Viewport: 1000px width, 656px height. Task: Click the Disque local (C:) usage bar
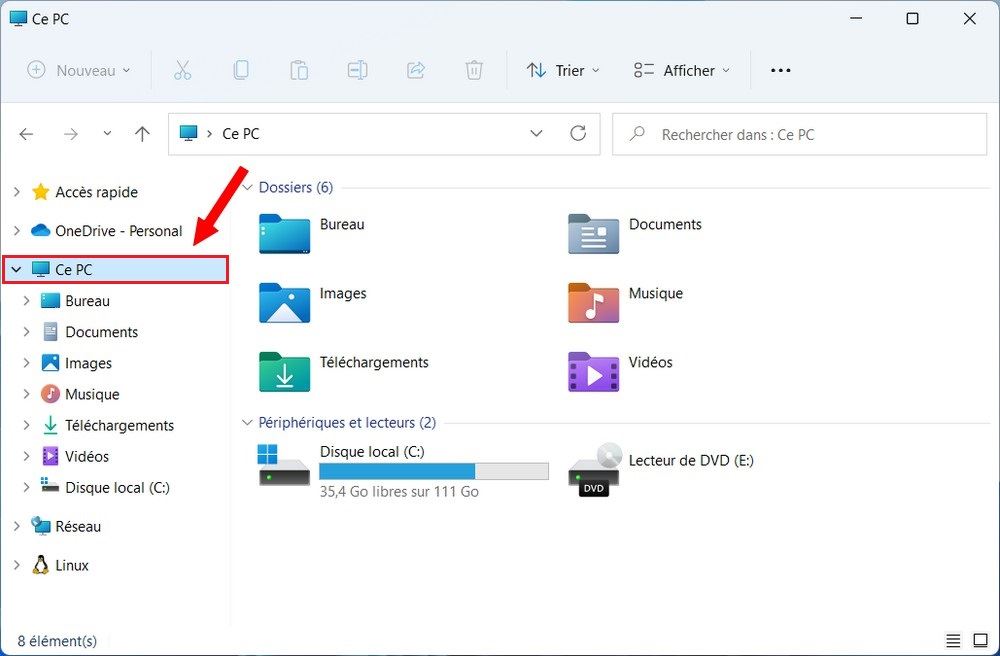point(434,472)
